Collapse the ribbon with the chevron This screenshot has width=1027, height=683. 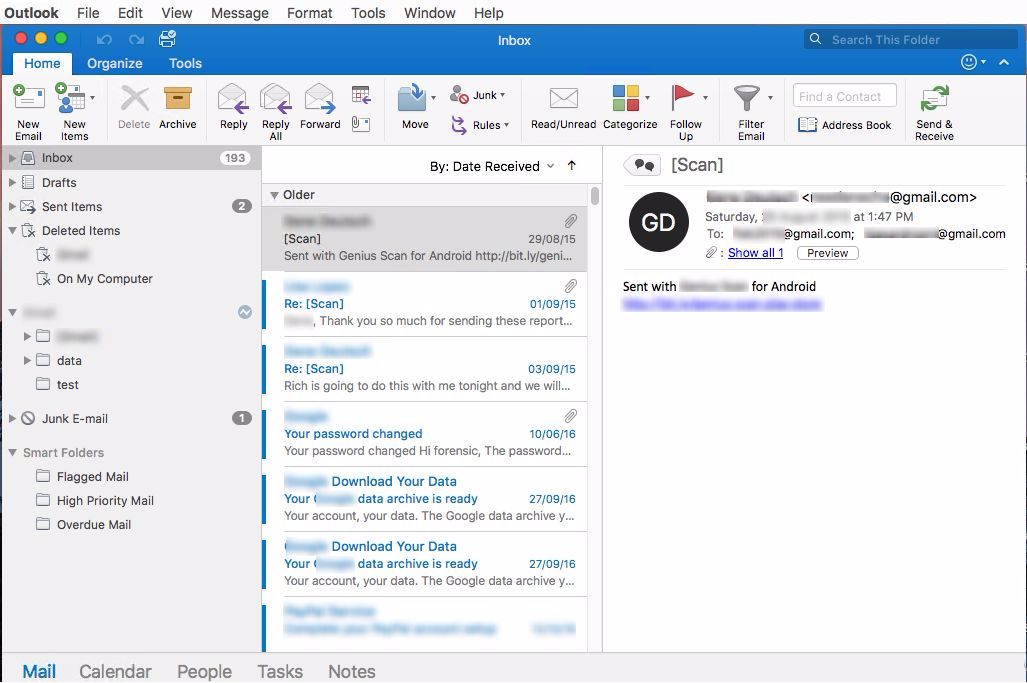pyautogui.click(x=1003, y=62)
